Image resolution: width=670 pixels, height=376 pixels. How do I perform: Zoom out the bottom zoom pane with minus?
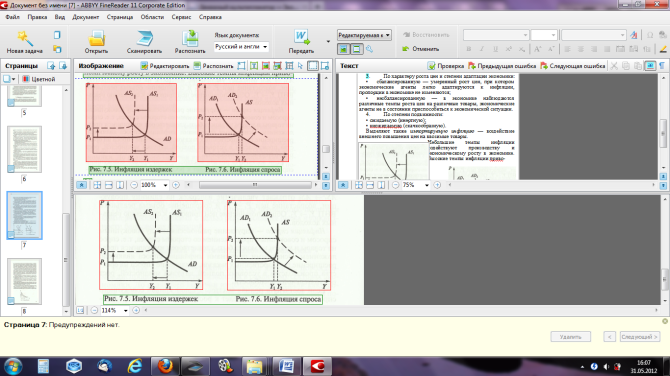point(94,310)
